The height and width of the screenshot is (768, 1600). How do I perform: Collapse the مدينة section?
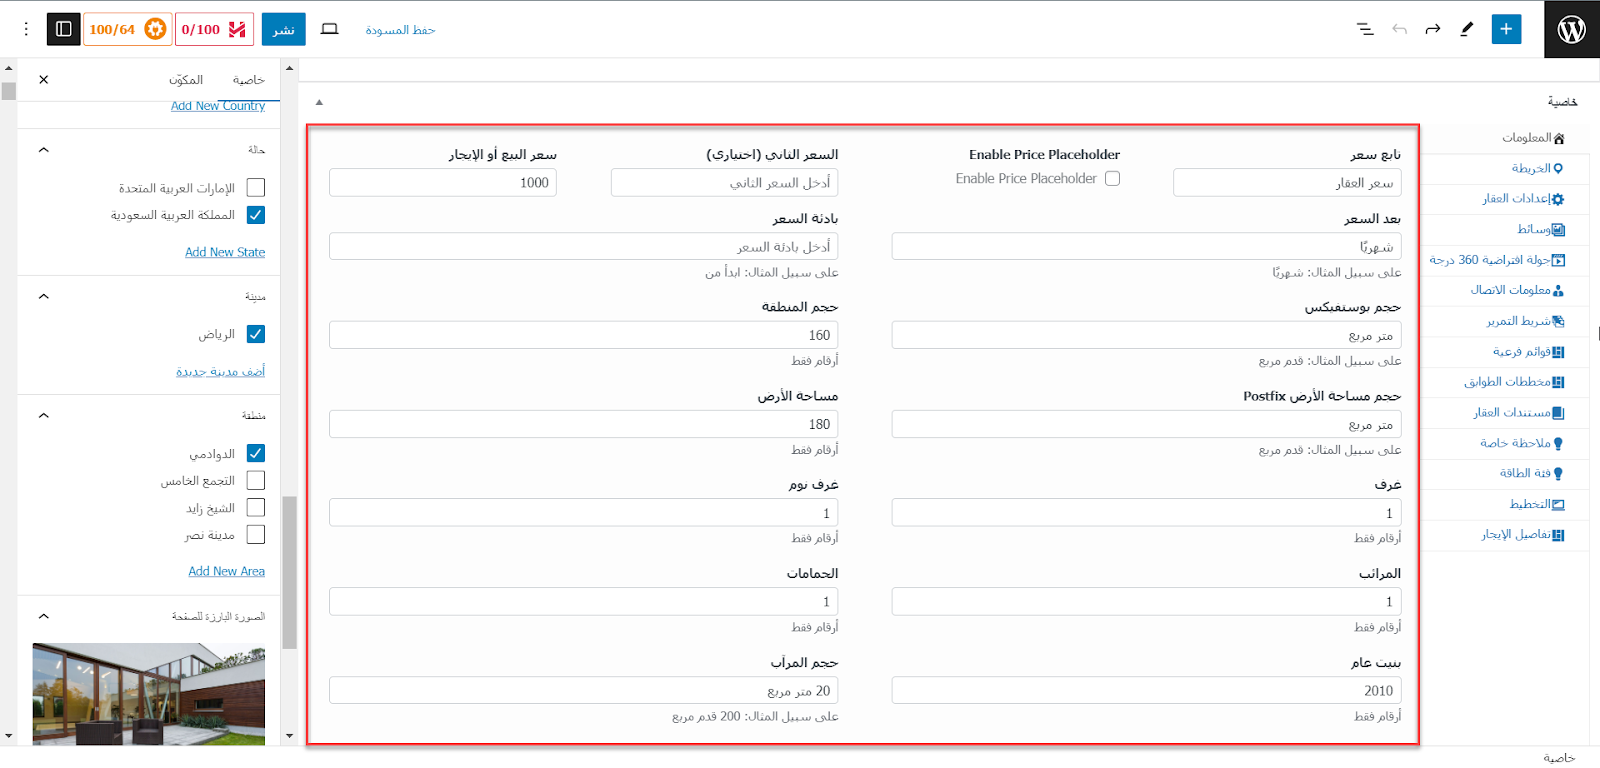click(x=44, y=297)
